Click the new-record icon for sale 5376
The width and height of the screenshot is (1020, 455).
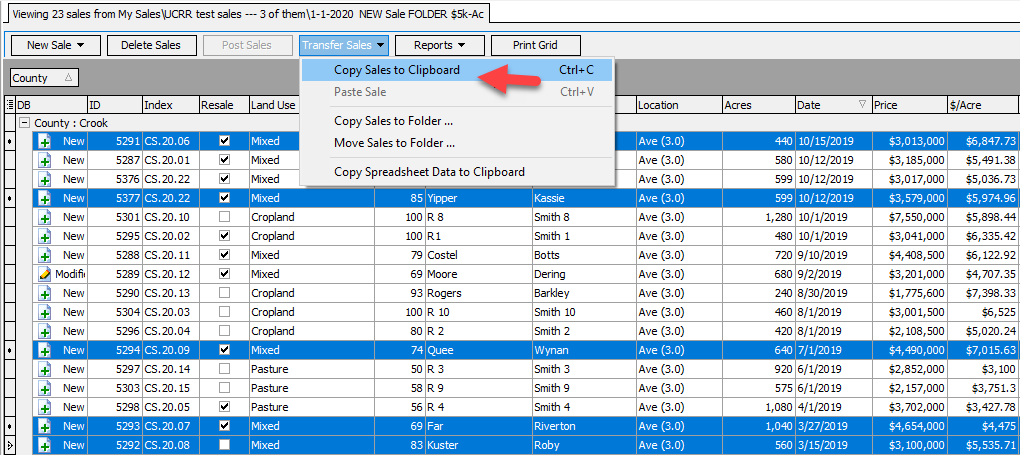[44, 179]
